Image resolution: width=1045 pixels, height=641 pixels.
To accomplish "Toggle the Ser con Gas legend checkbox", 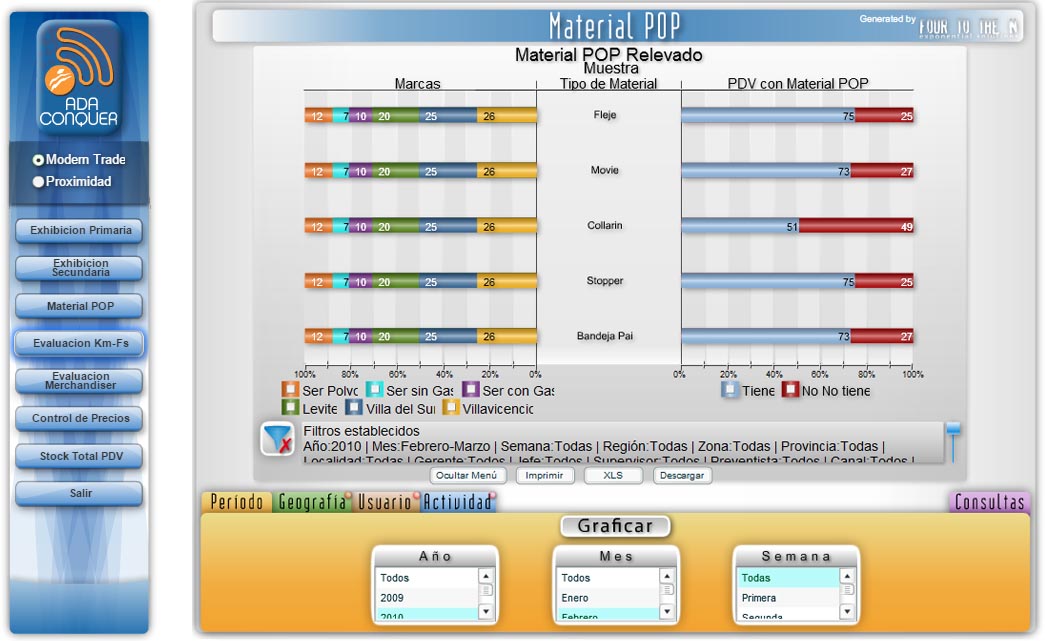I will tap(471, 389).
